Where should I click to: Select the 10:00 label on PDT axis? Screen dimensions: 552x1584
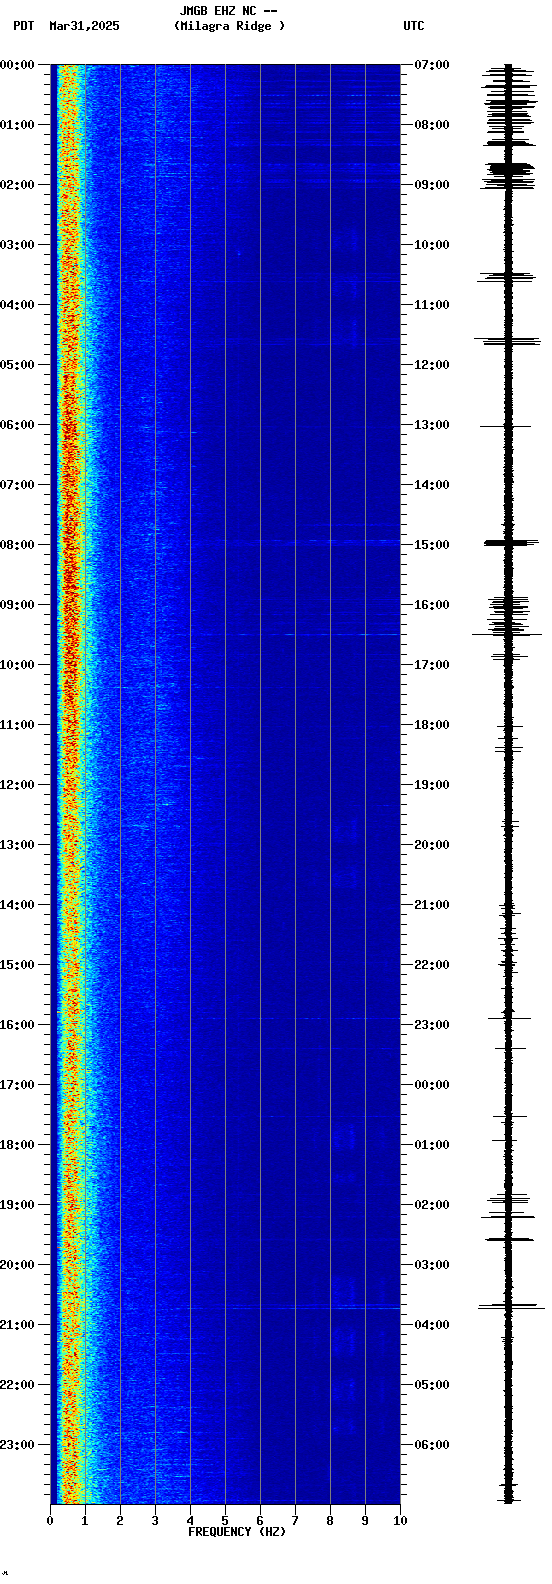click(17, 665)
